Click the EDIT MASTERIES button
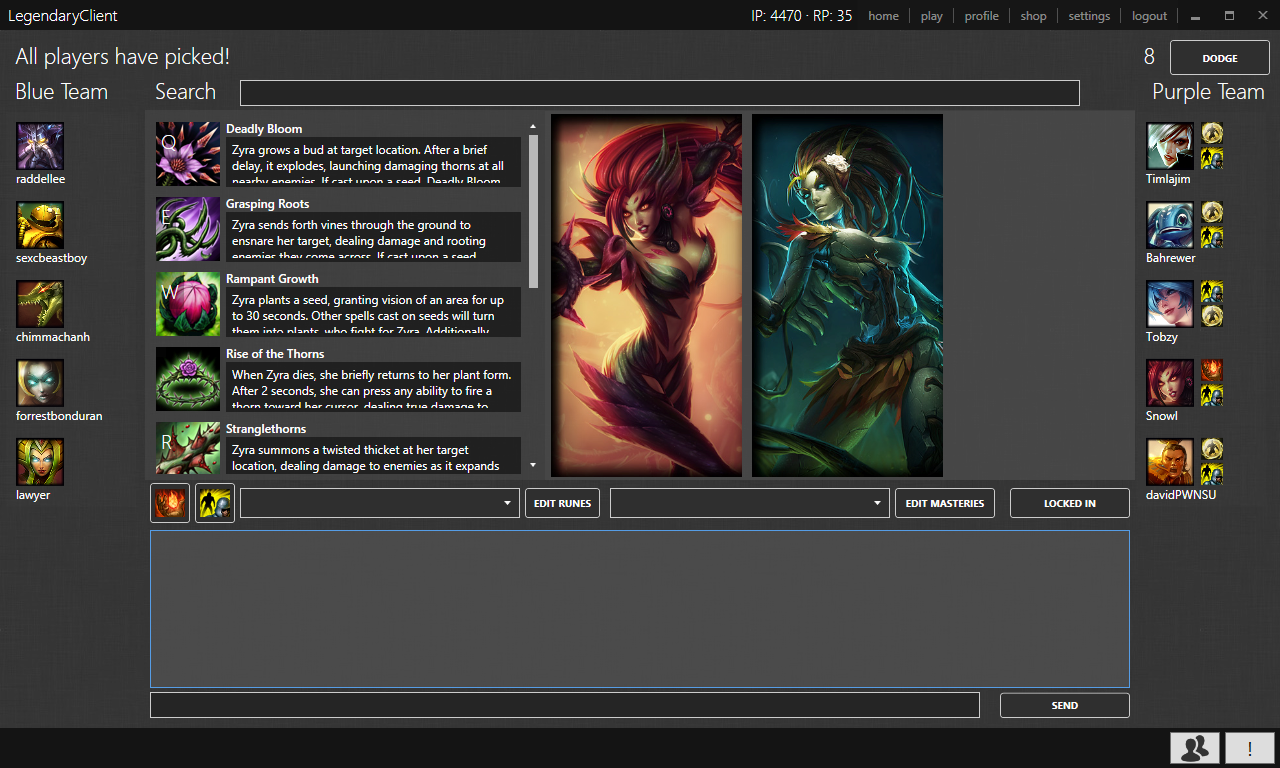This screenshot has width=1280, height=768. click(945, 503)
